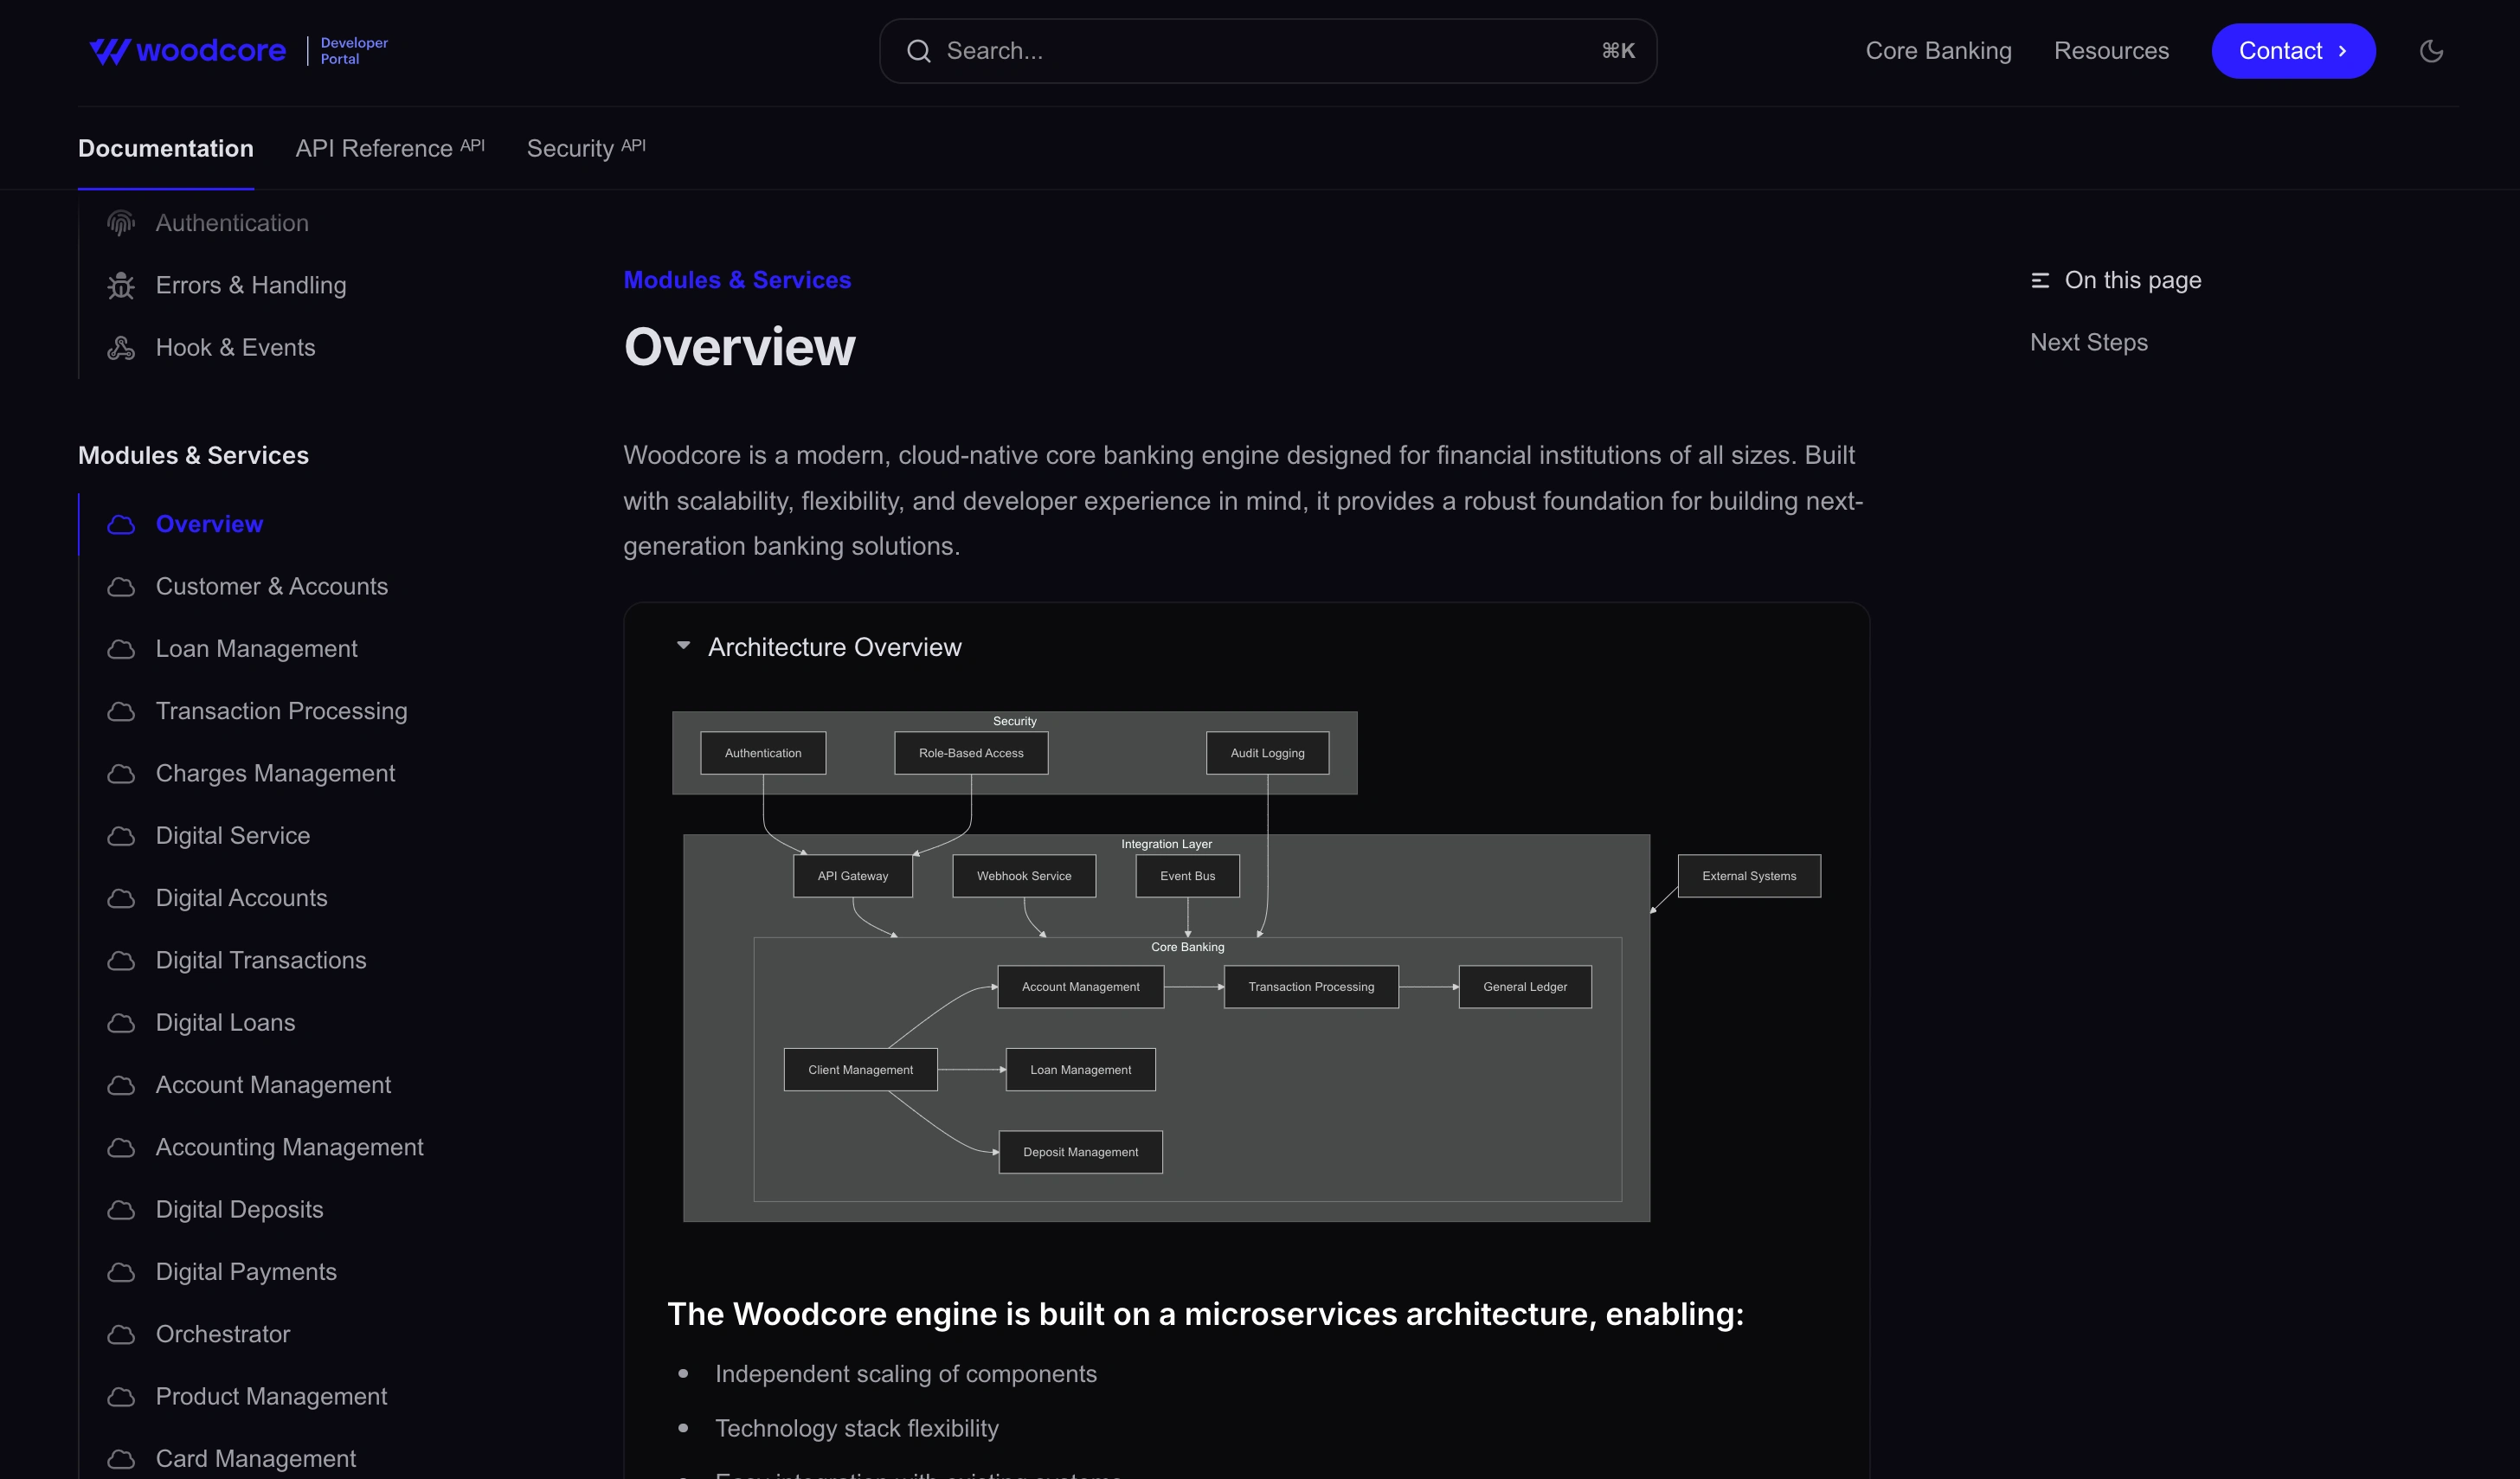This screenshot has width=2520, height=1479.
Task: Click the cloud icon beside Digital Payments
Action: 121,1272
